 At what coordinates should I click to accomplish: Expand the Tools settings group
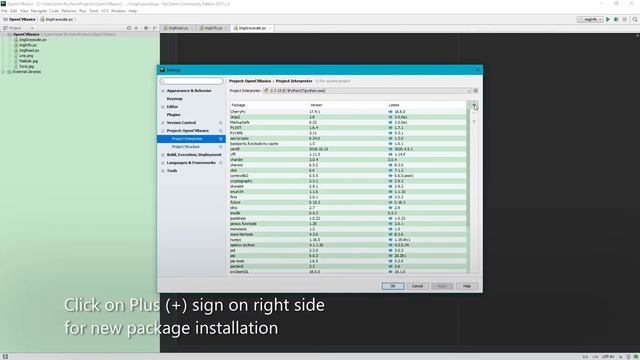click(163, 171)
